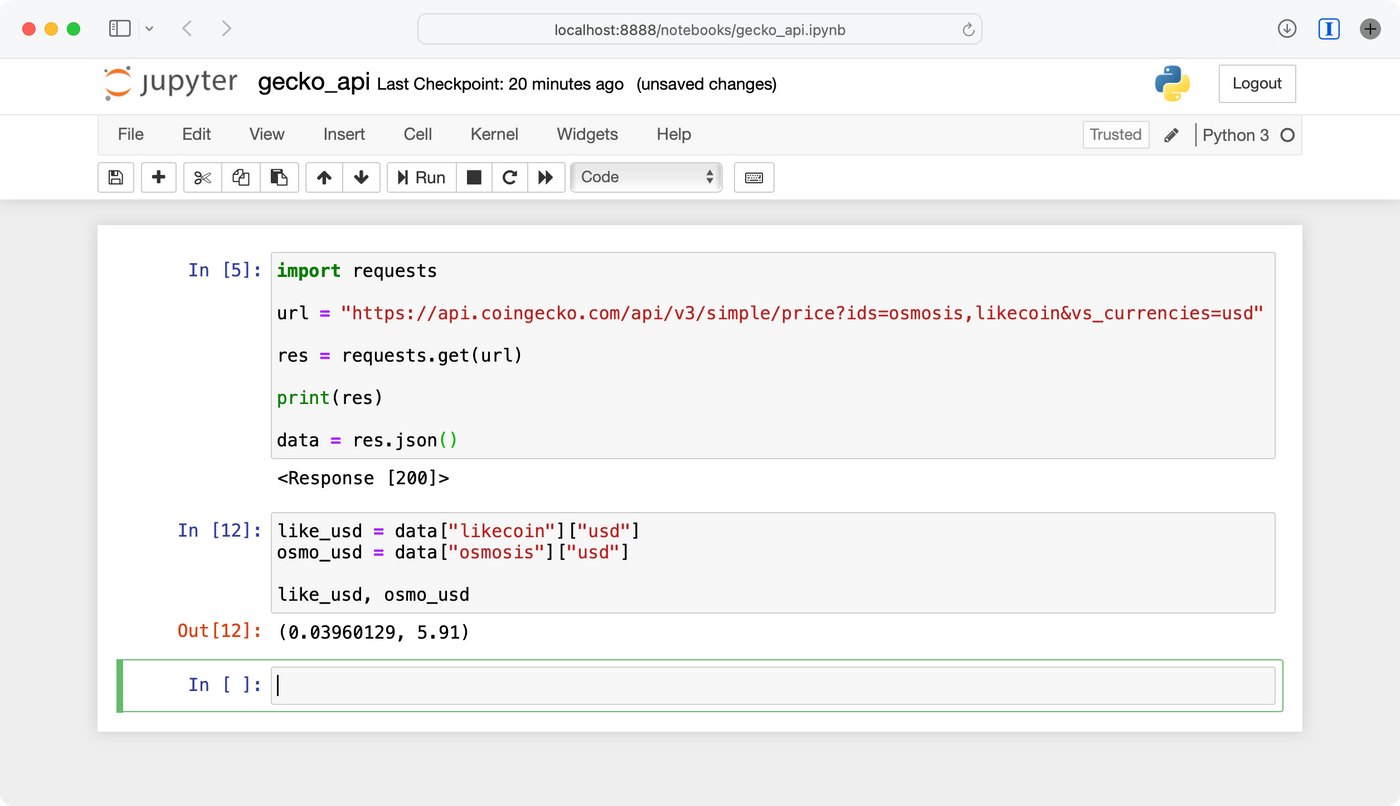Go to Jupyter home via logo
This screenshot has height=806, width=1400.
point(171,83)
